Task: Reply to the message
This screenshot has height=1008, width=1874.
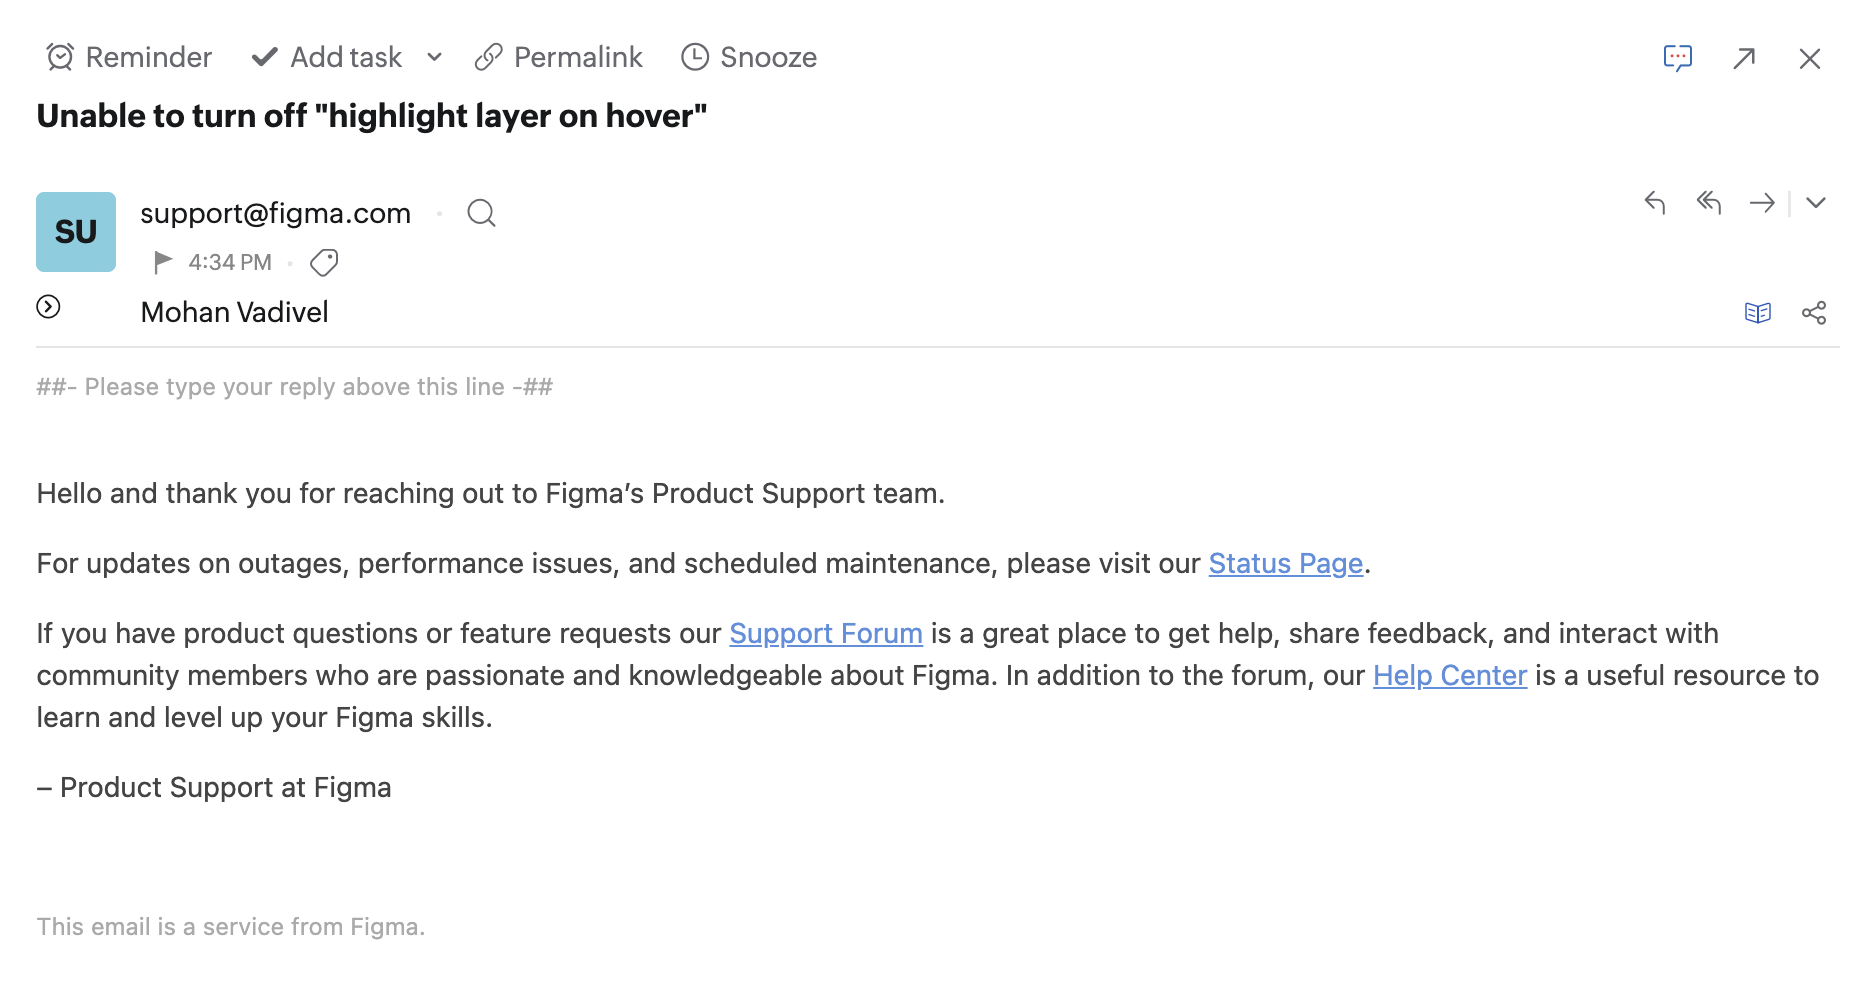Action: pos(1655,203)
